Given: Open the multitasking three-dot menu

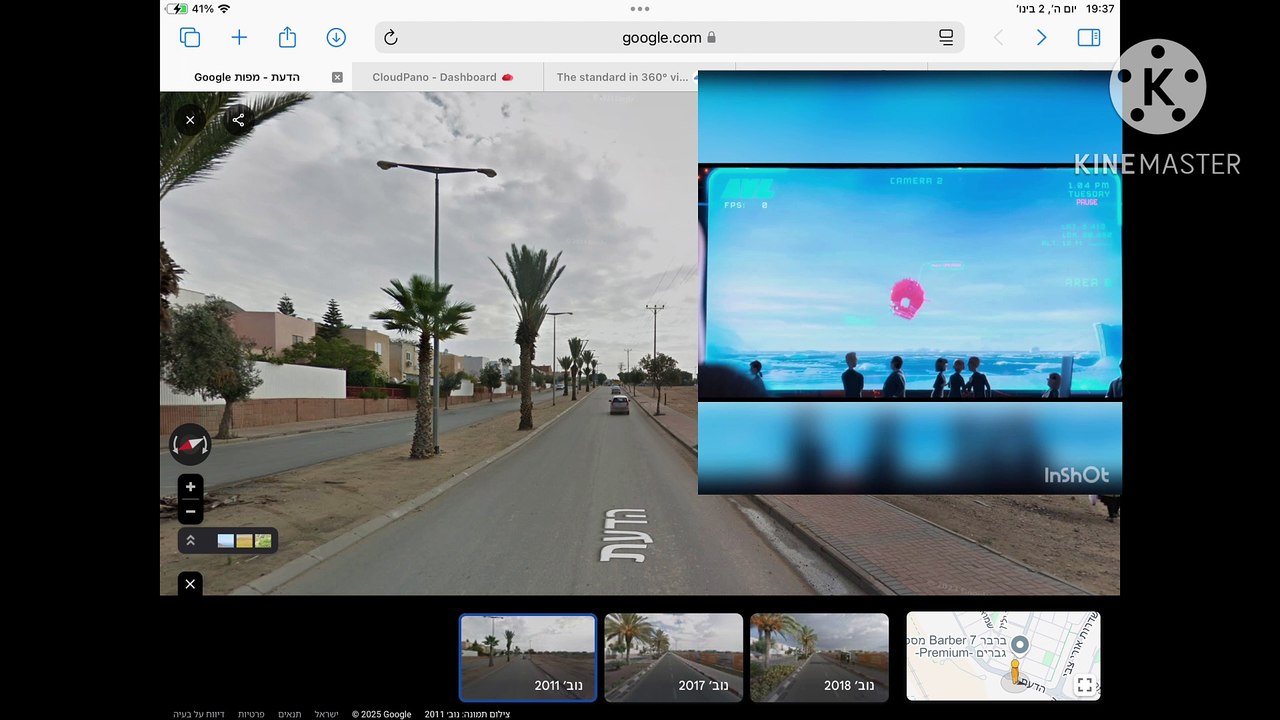Looking at the screenshot, I should click(x=640, y=8).
